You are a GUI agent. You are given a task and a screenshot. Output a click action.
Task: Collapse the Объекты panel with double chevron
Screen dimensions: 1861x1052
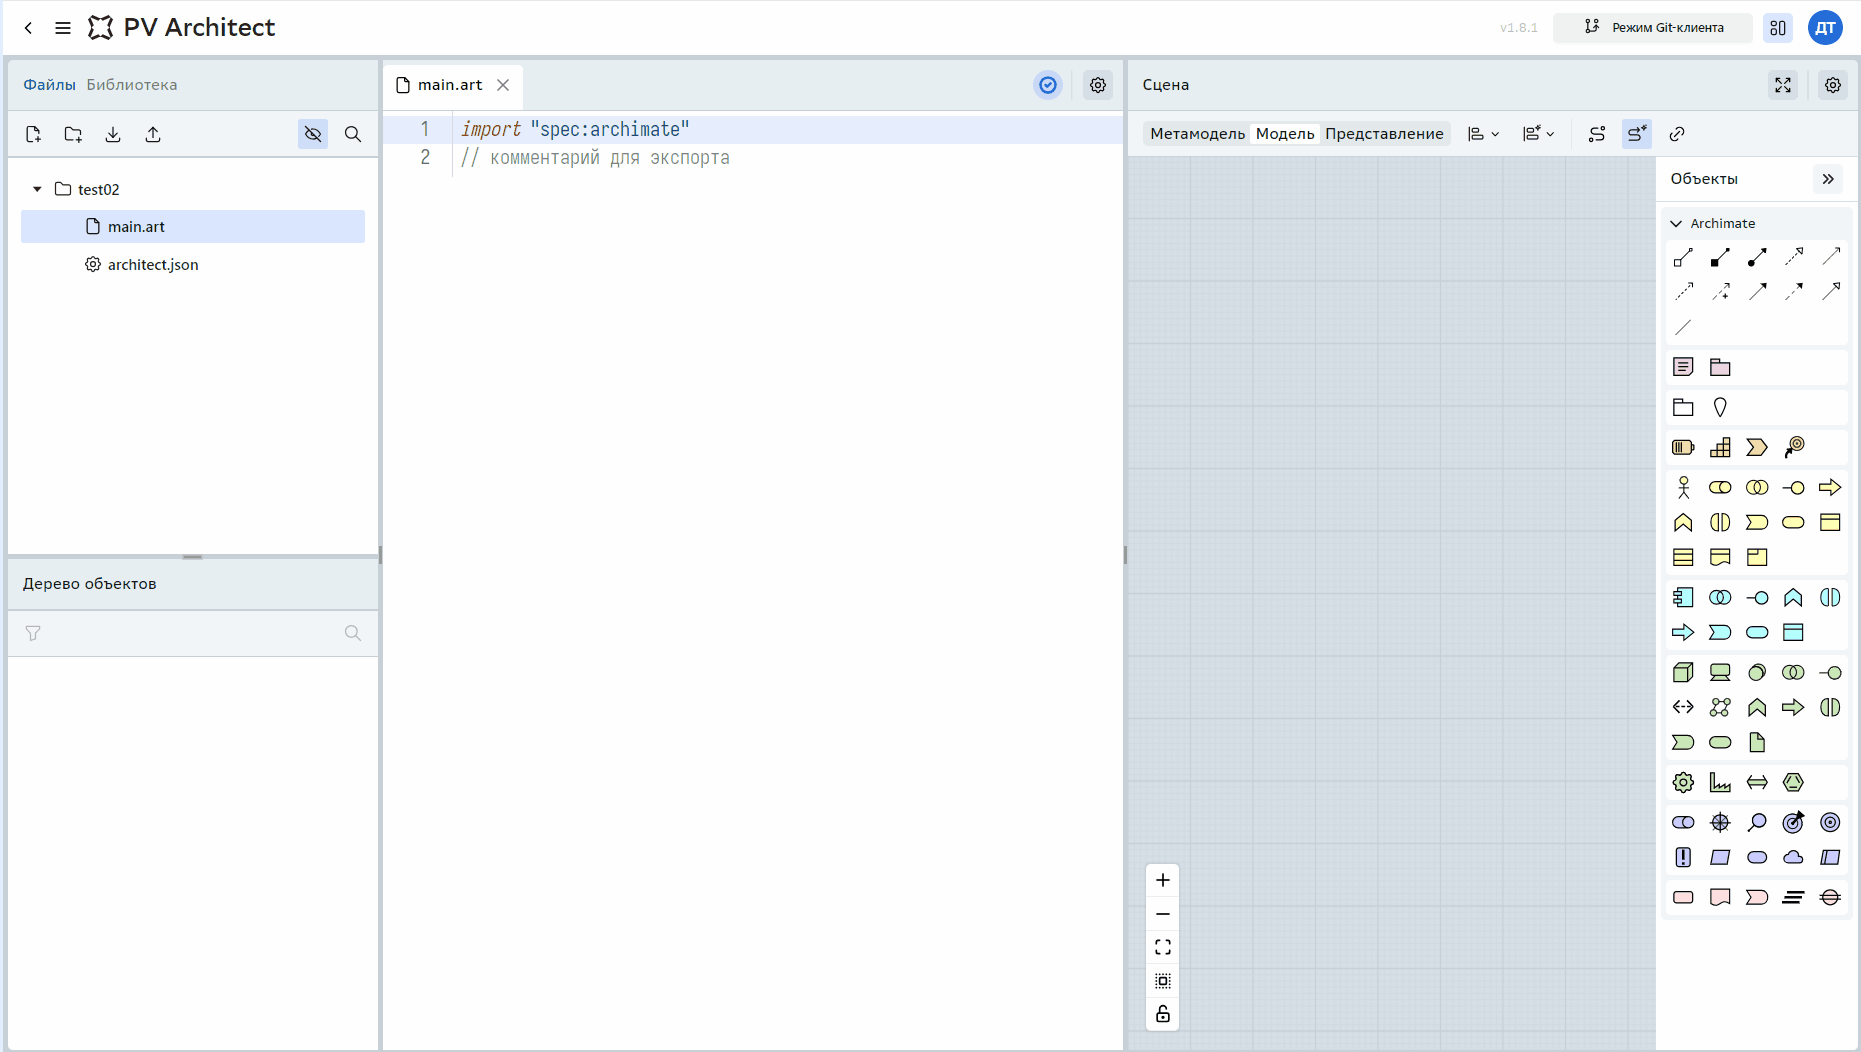1828,179
